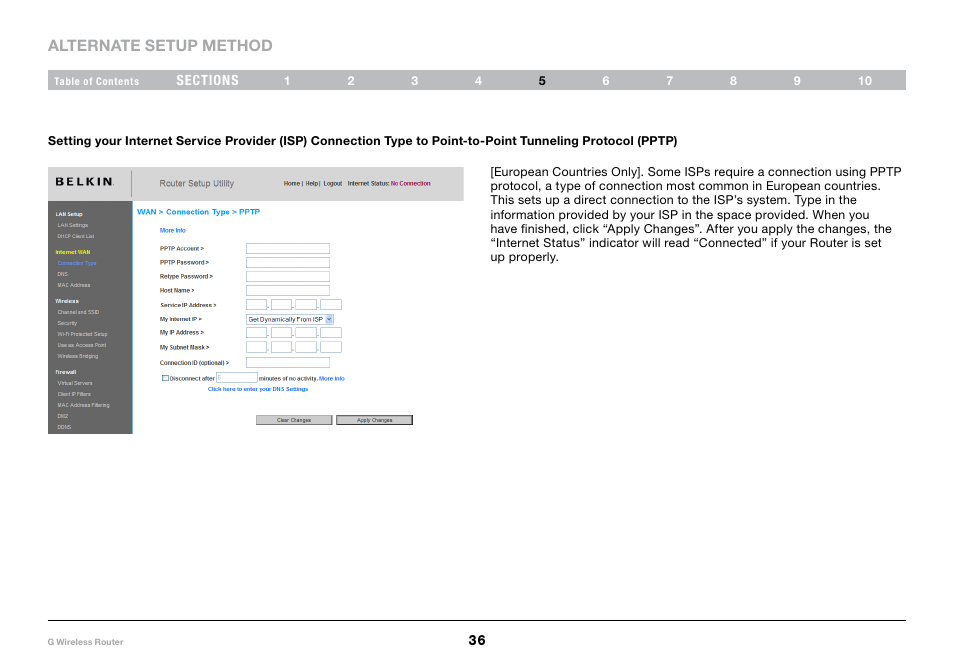The height and width of the screenshot is (668, 954).
Task: Open More Info link beside no activity text
Action: coord(332,378)
